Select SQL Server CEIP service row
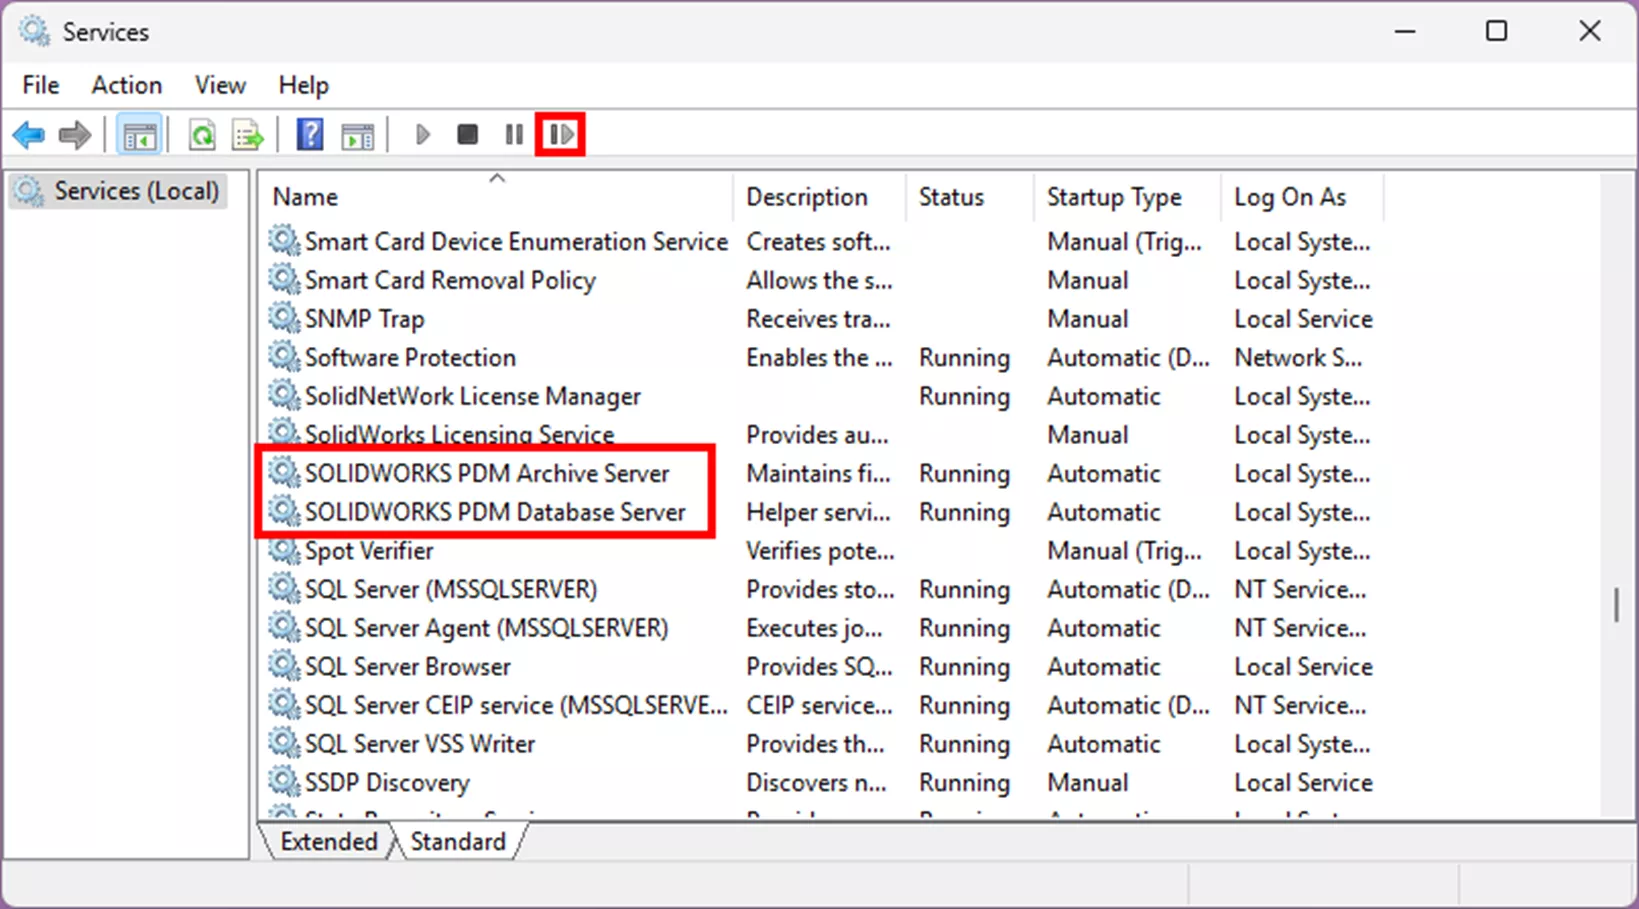This screenshot has width=1639, height=909. pos(820,705)
